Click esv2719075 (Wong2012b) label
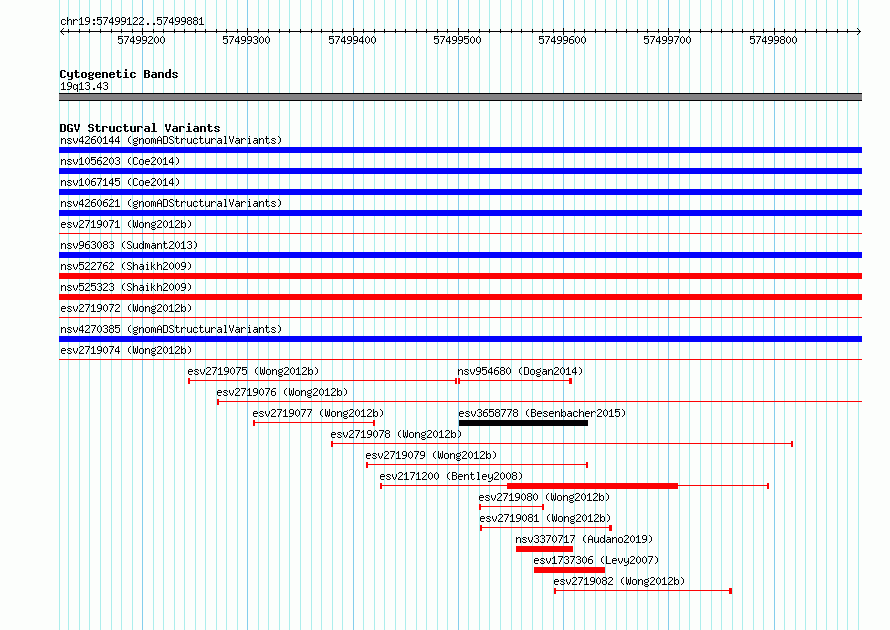Viewport: 890px width, 630px height. 253,371
